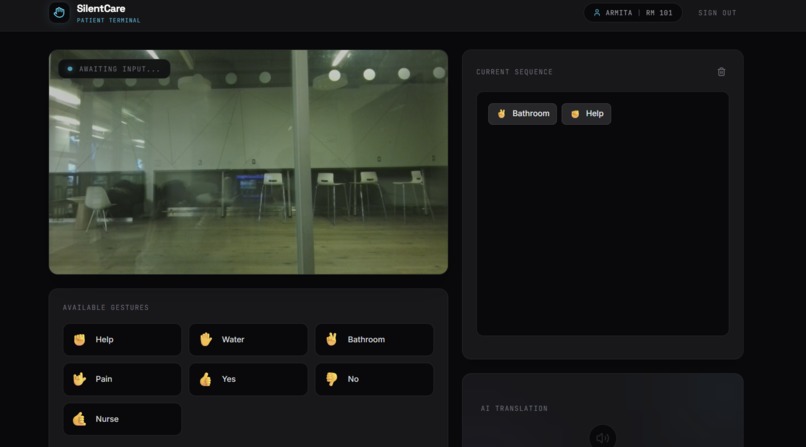Open the ARMITA RM 101 user badge
This screenshot has width=806, height=447.
[x=633, y=13]
